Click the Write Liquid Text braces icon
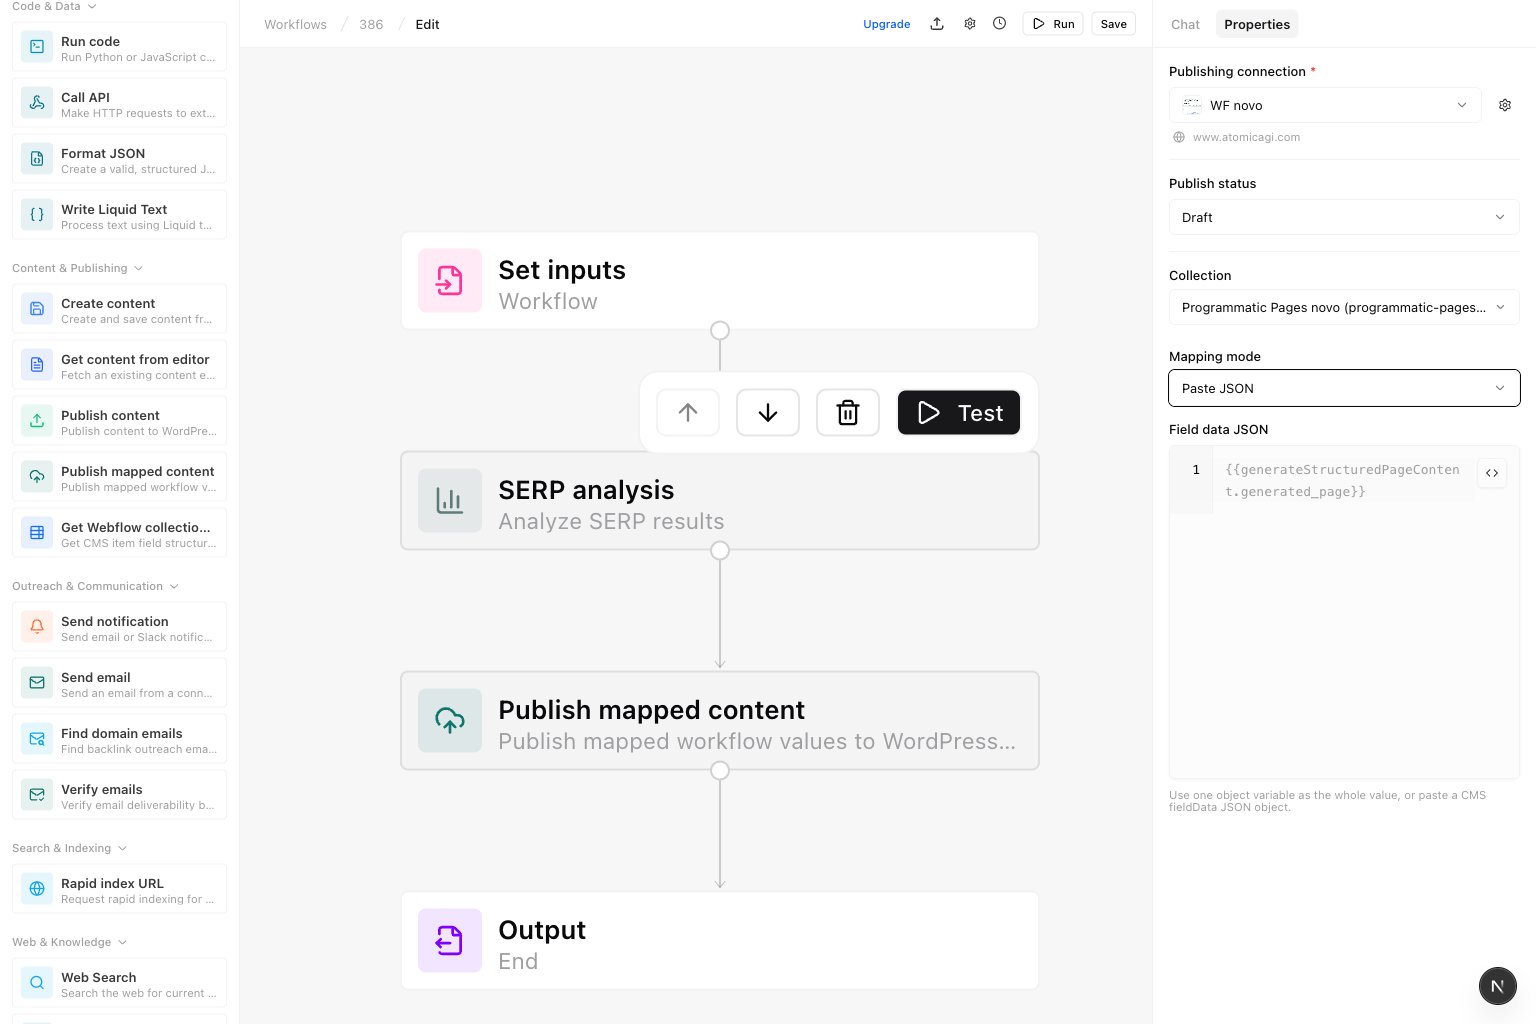1536x1024 pixels. coord(37,215)
